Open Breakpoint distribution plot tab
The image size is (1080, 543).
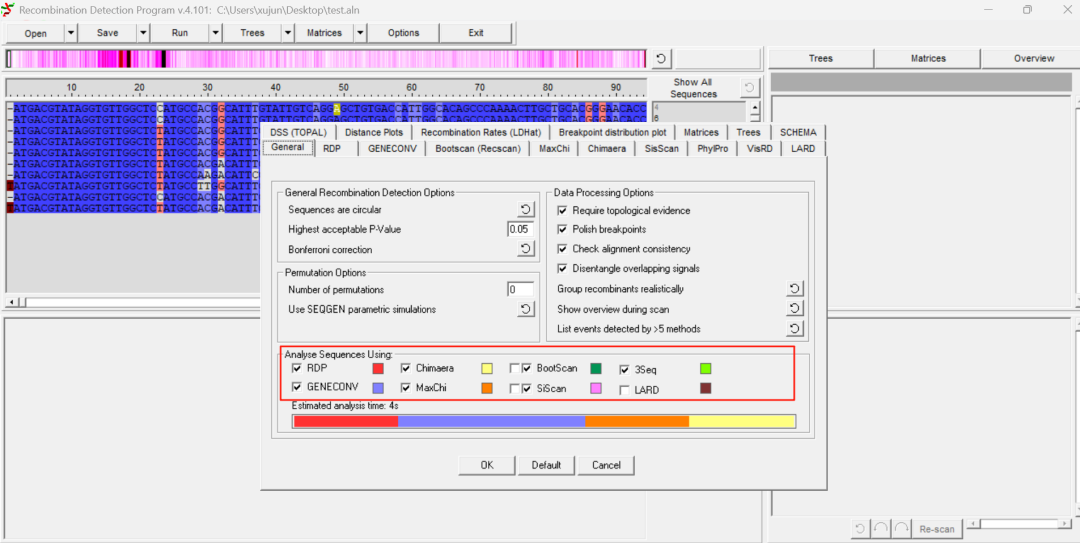pos(612,132)
